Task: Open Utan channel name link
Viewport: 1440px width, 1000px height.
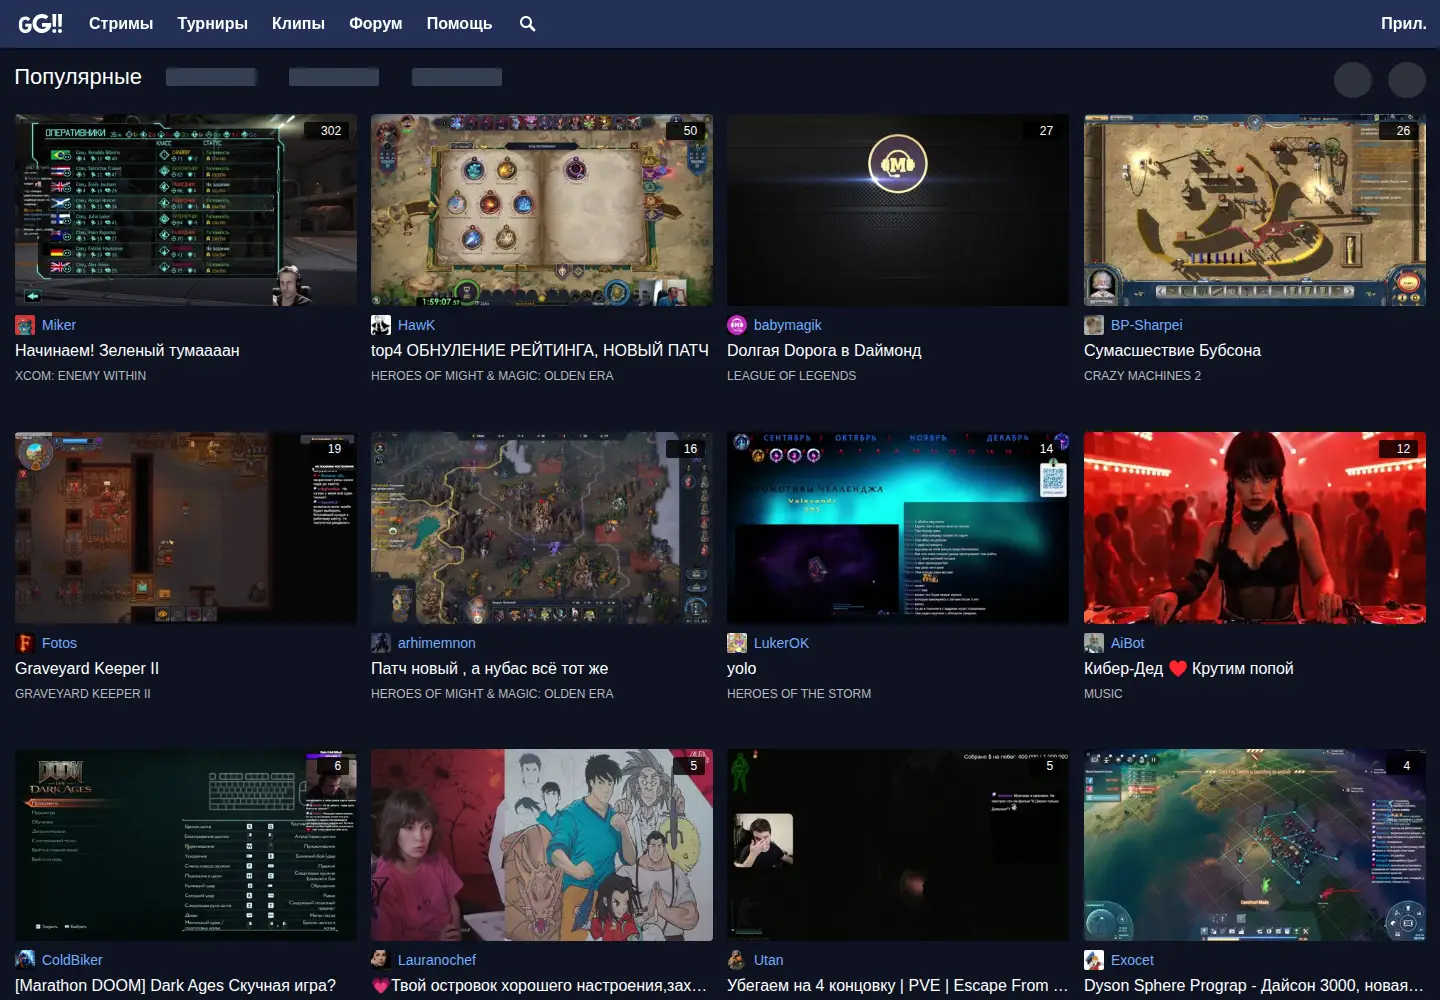Action: pos(769,960)
